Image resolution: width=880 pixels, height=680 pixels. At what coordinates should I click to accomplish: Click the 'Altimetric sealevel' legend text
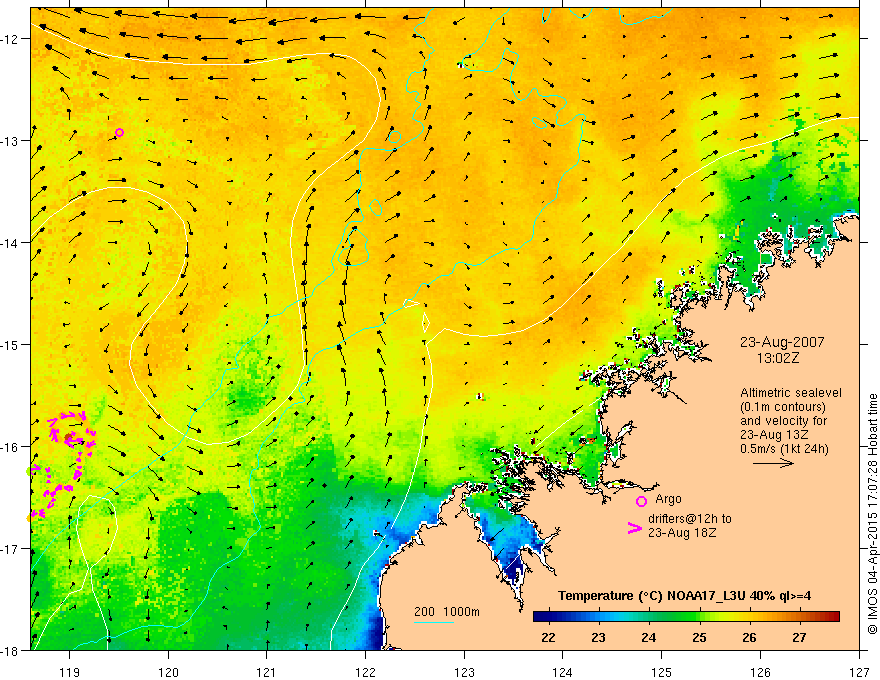coord(791,393)
